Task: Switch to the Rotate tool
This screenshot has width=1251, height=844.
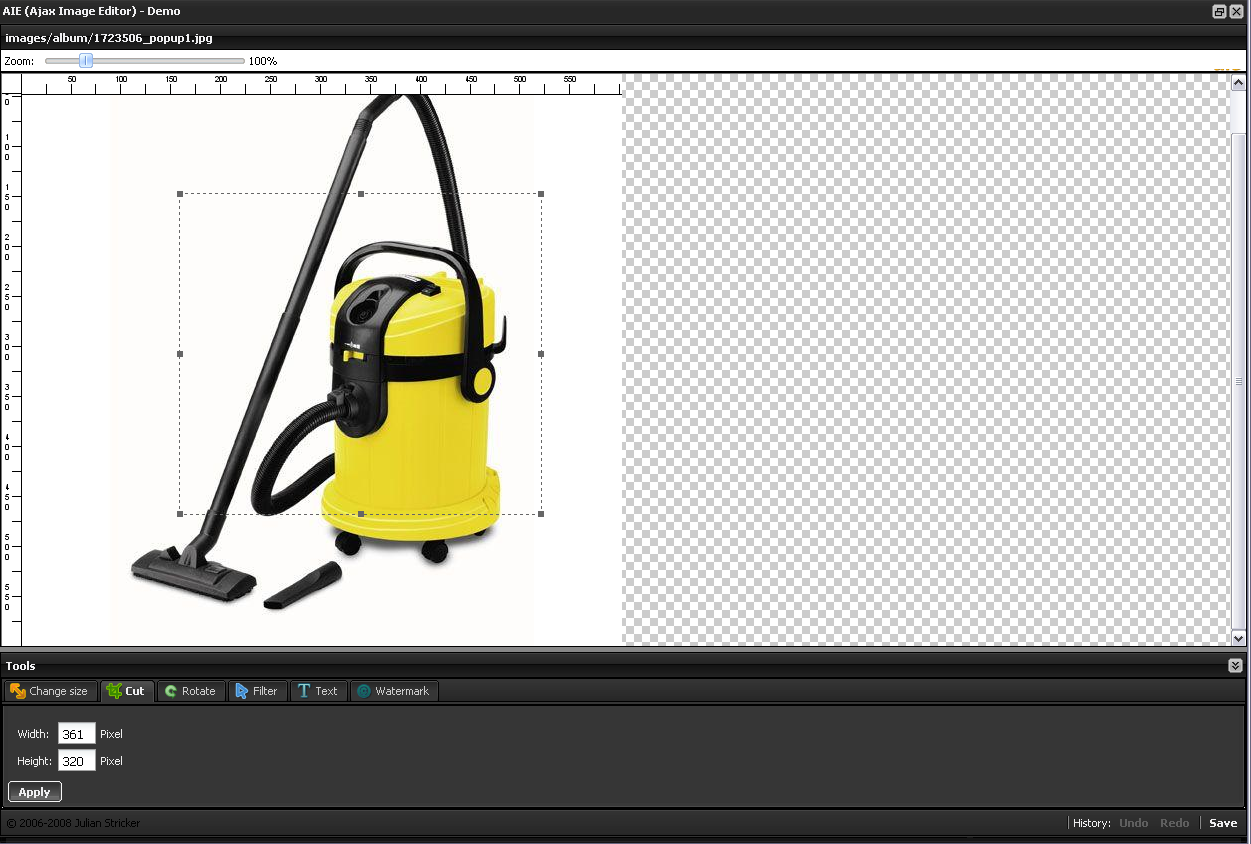Action: [x=190, y=691]
